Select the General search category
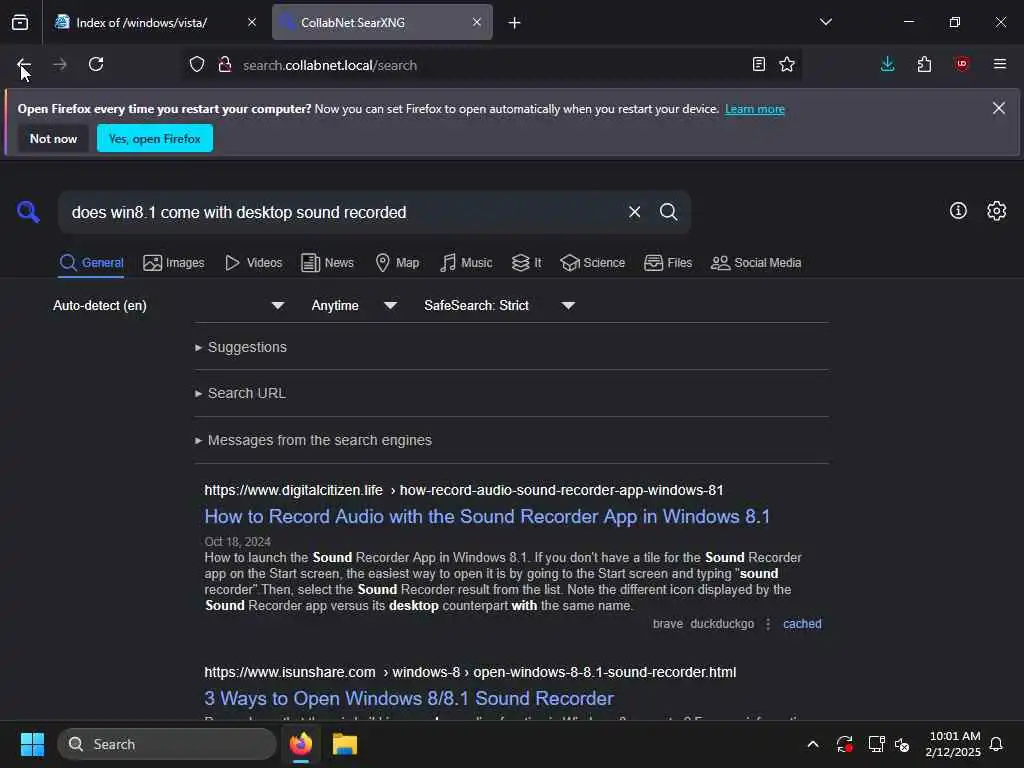 click(x=91, y=263)
